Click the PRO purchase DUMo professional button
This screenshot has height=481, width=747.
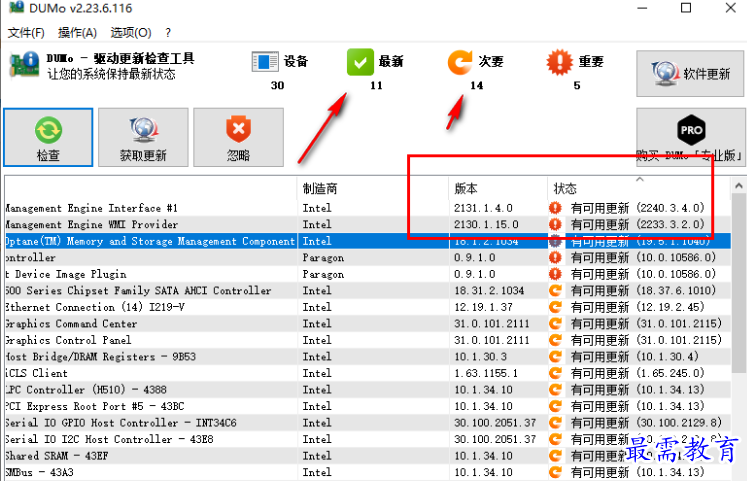tap(691, 137)
